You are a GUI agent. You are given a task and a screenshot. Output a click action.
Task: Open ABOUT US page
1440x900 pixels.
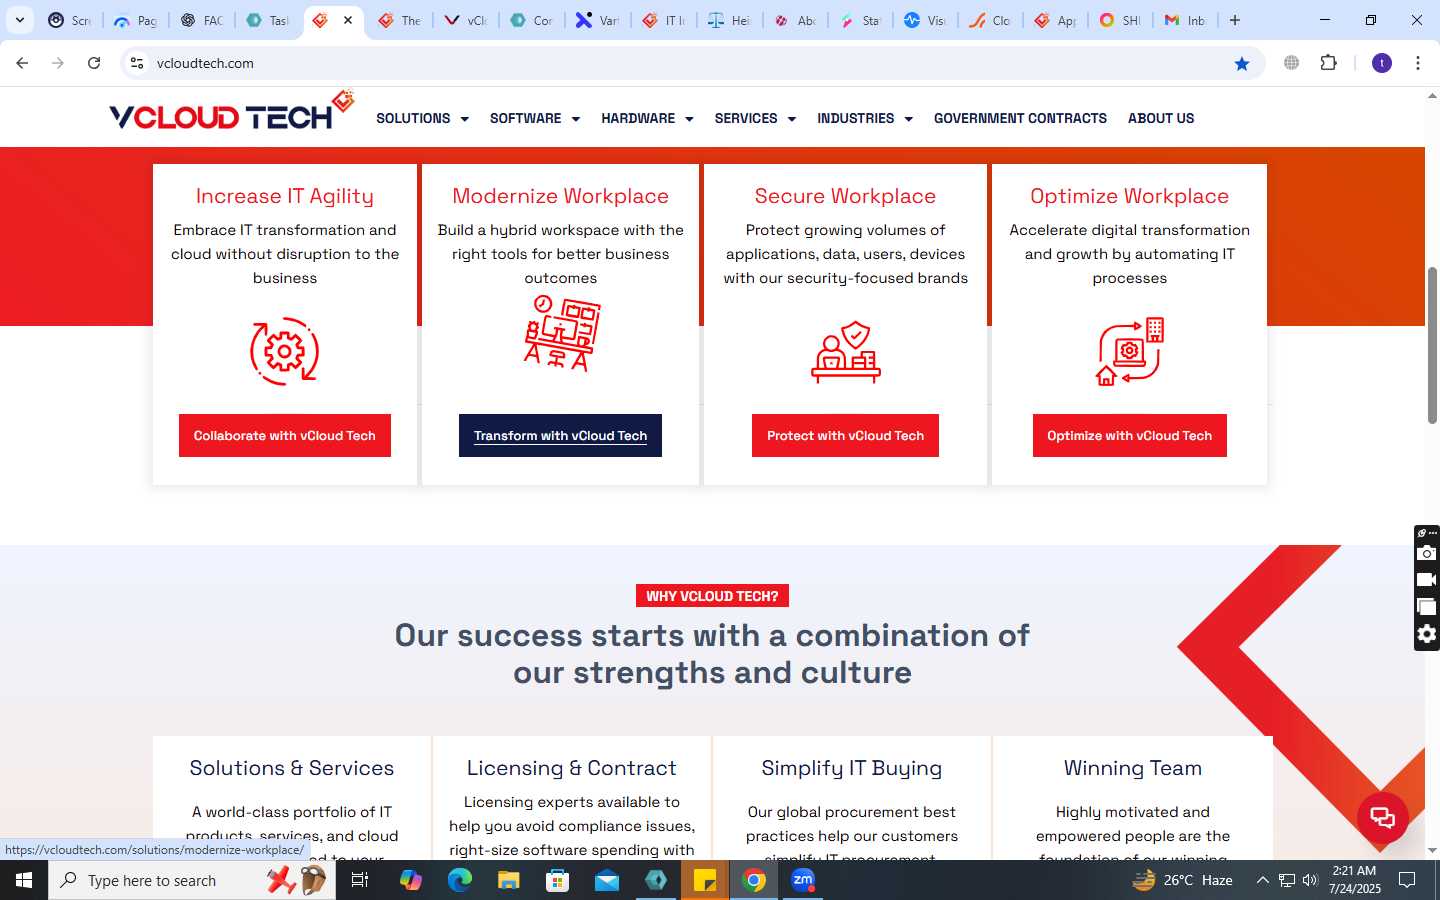[1161, 118]
